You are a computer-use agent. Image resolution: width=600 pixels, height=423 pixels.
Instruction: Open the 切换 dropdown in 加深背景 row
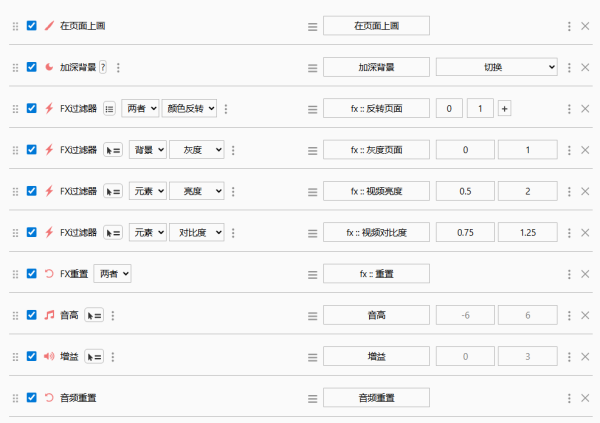(496, 67)
